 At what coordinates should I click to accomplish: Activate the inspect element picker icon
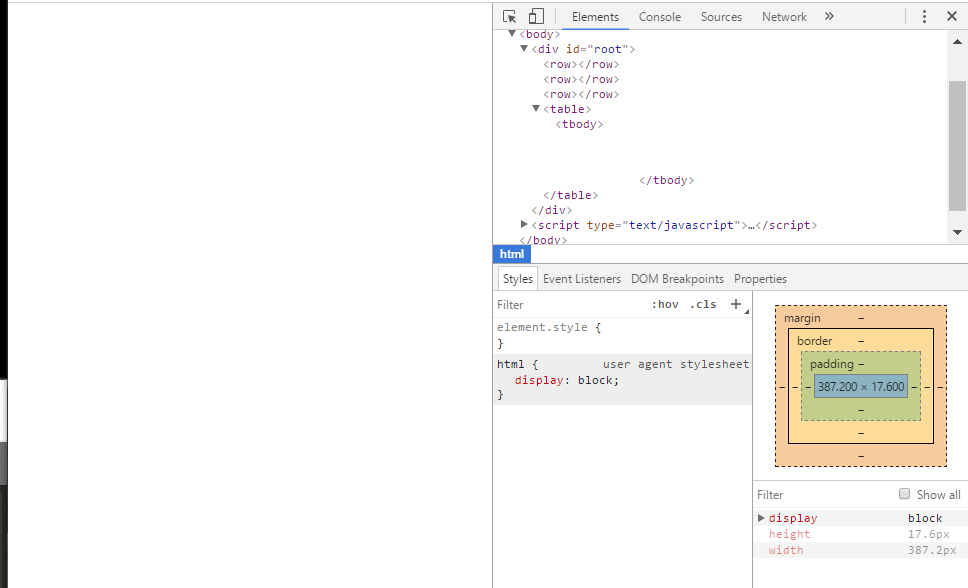point(509,17)
